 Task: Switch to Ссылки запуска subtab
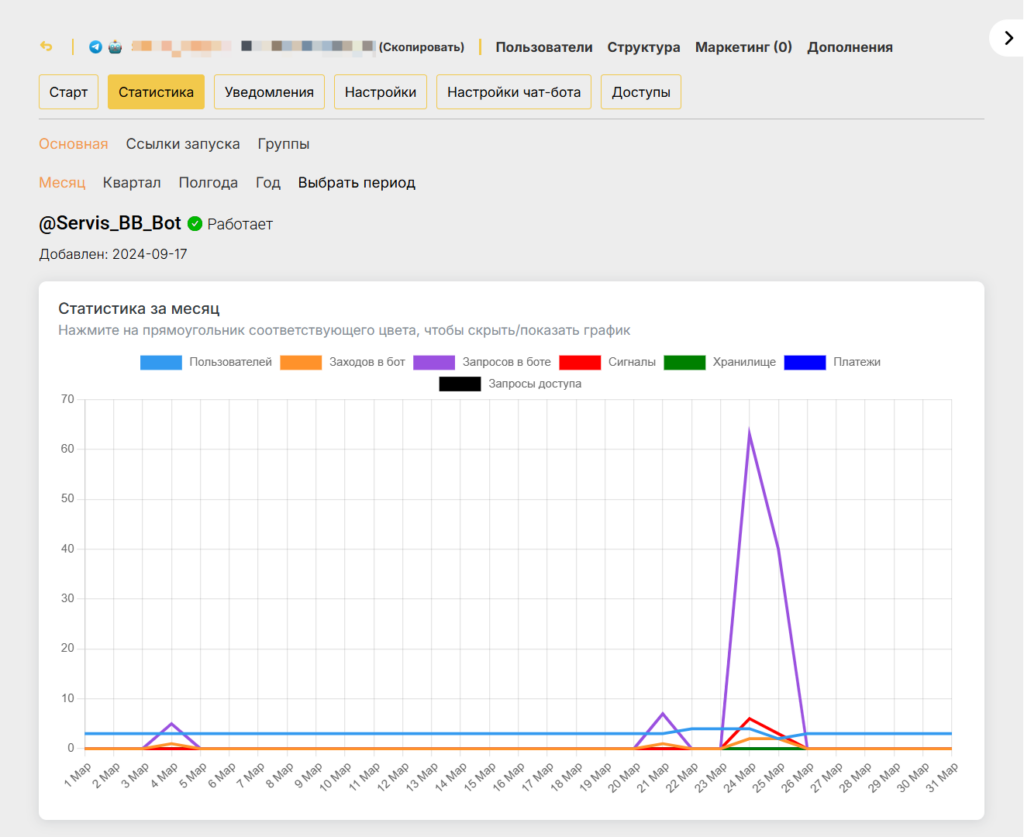[x=183, y=144]
